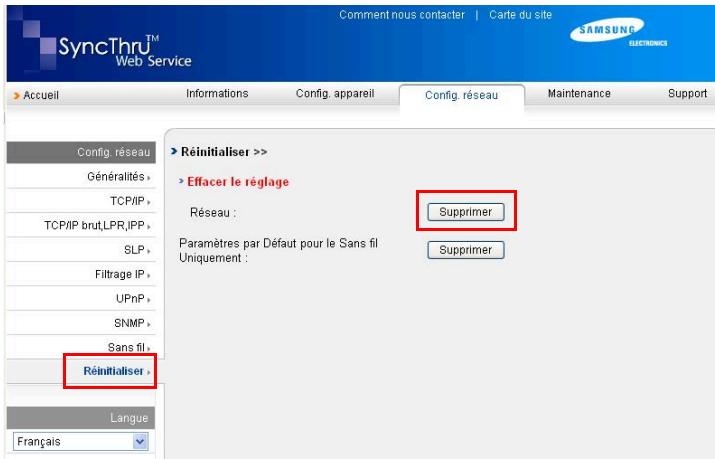This screenshot has height=459, width=715.
Task: Click the Paramètres par Défaut Sans fil label
Action: click(x=278, y=250)
